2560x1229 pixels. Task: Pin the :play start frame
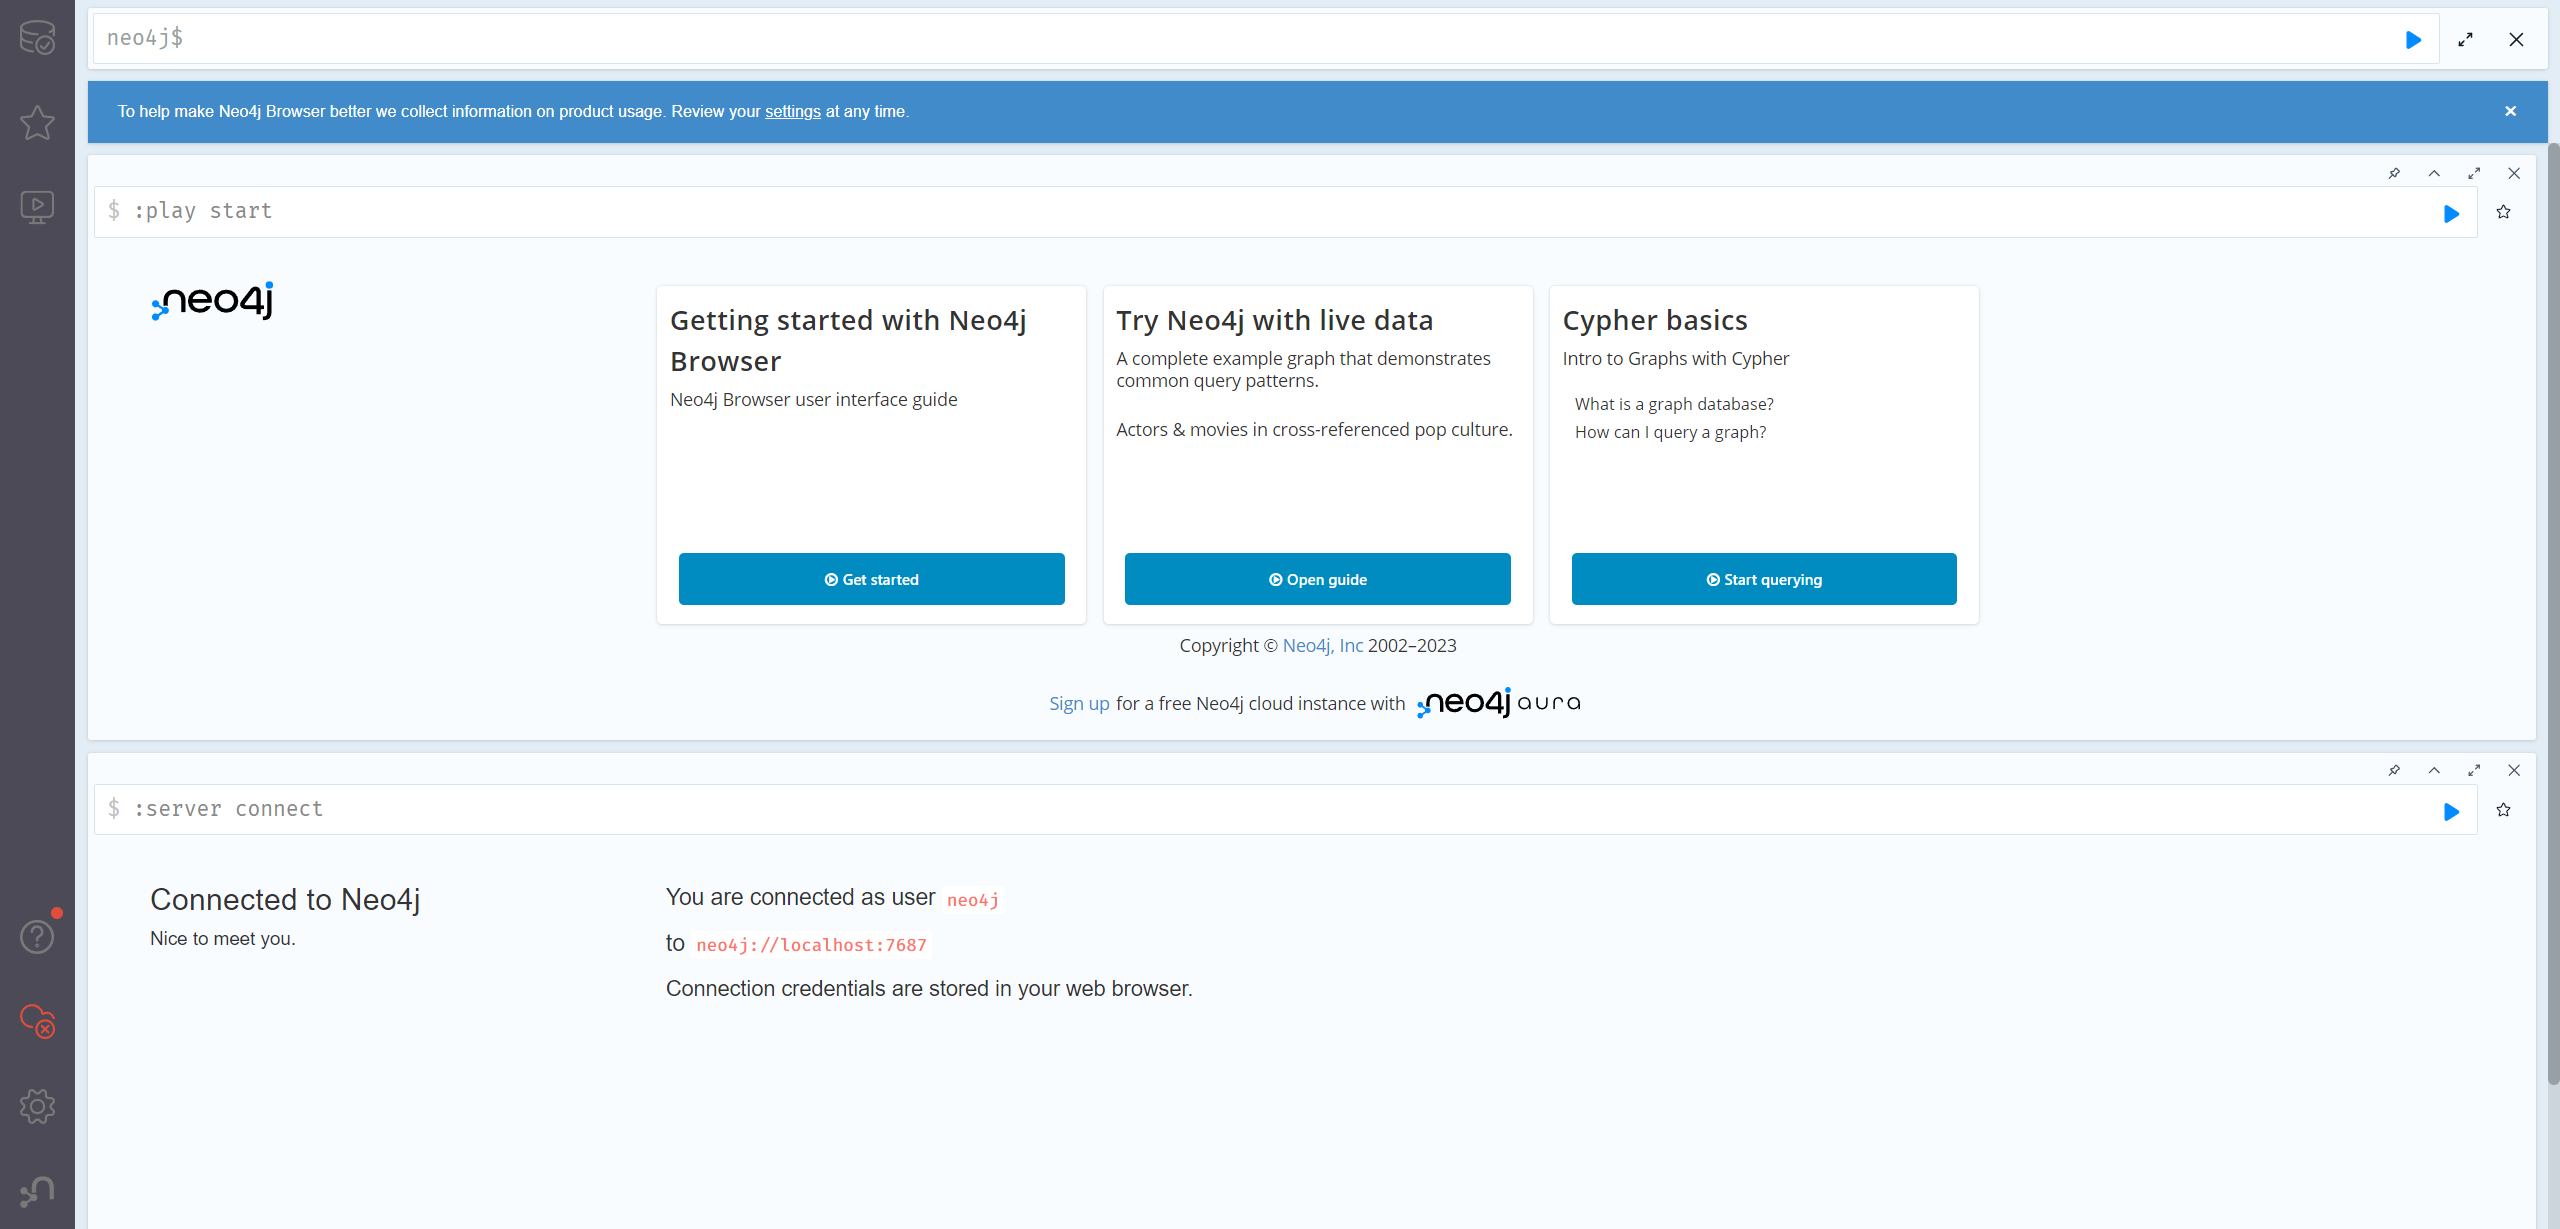click(2394, 173)
